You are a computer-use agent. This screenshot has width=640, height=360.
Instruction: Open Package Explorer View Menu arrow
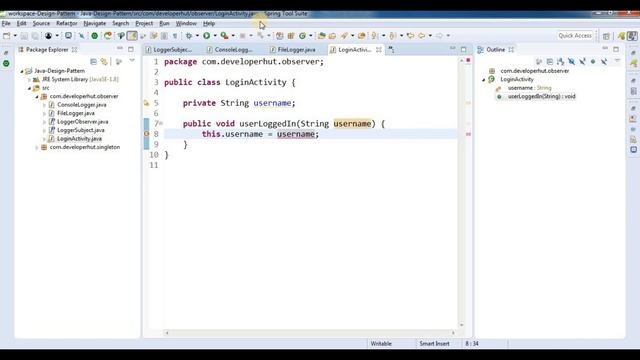pos(132,61)
